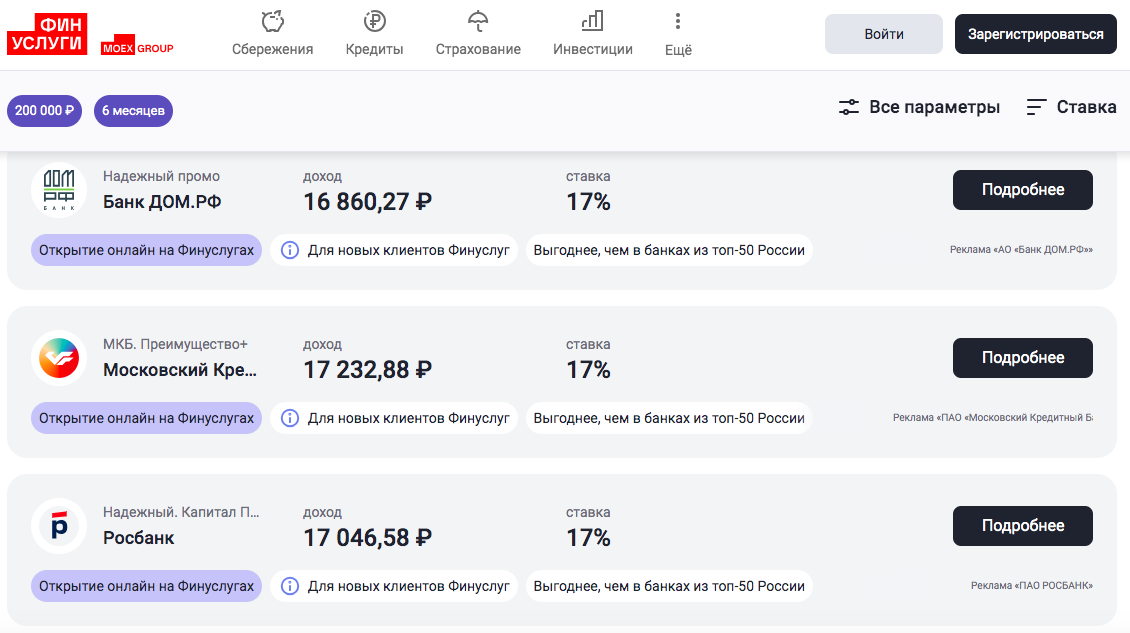Open the Ещё three-dots menu icon
The image size is (1130, 633).
click(677, 22)
